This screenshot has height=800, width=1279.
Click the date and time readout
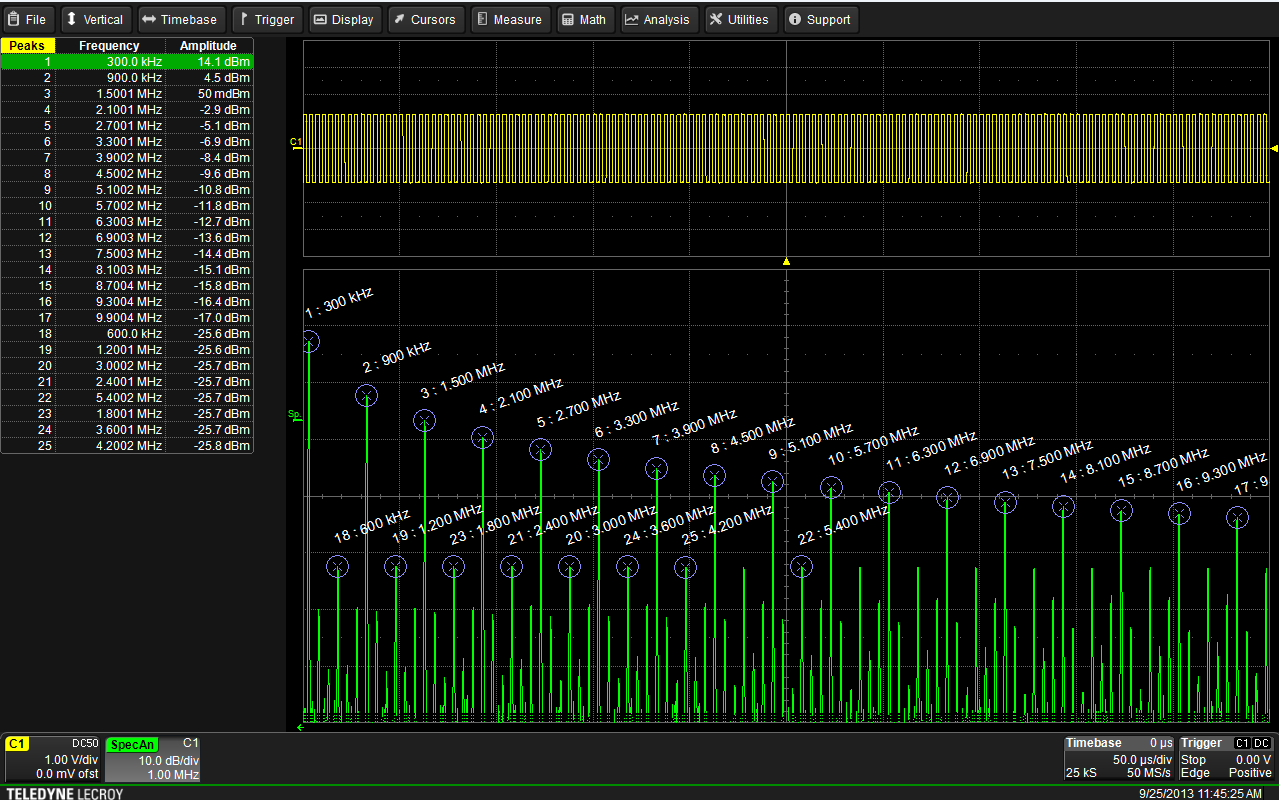1201,793
